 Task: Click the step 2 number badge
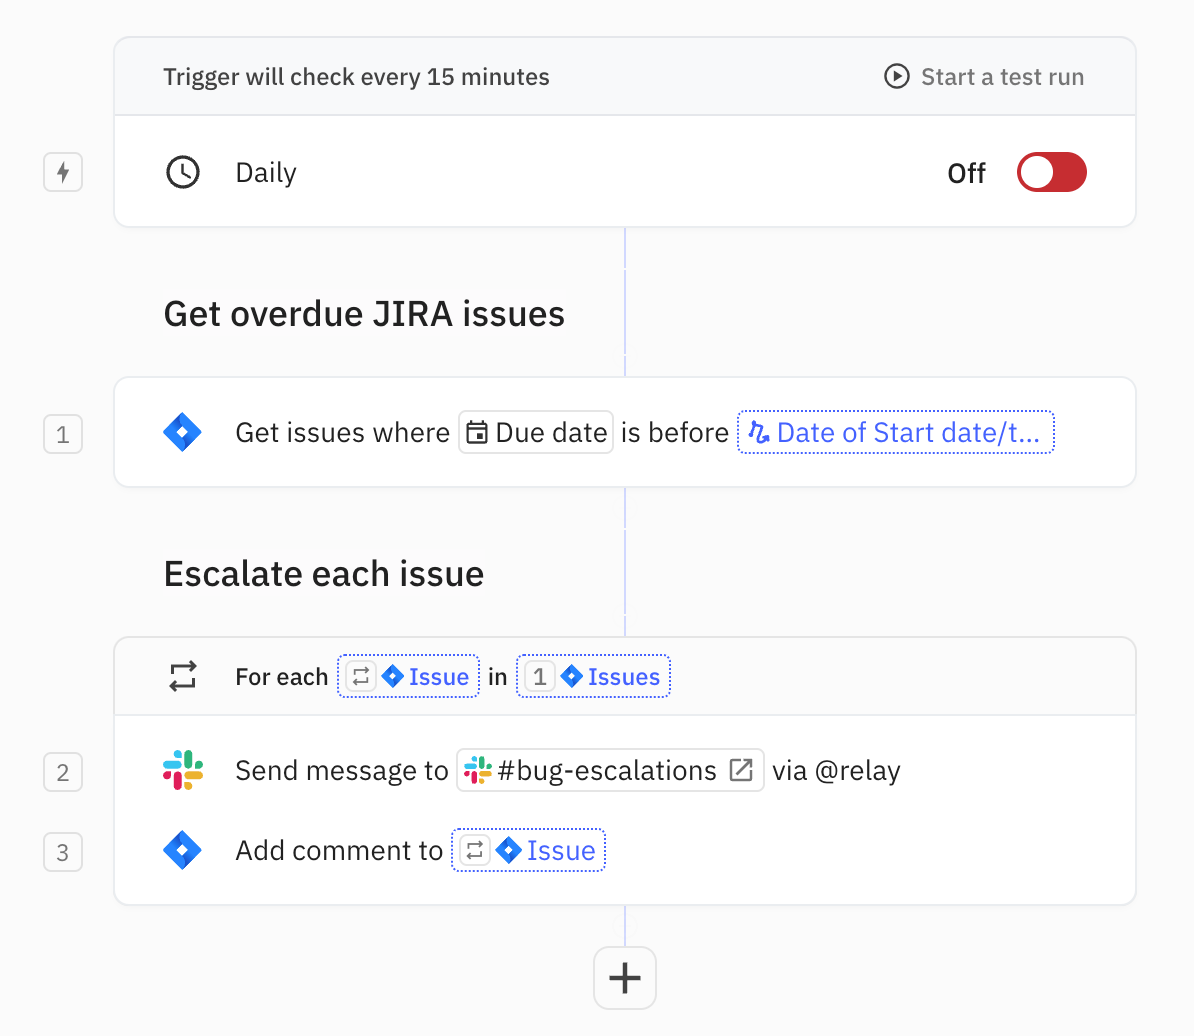point(62,773)
